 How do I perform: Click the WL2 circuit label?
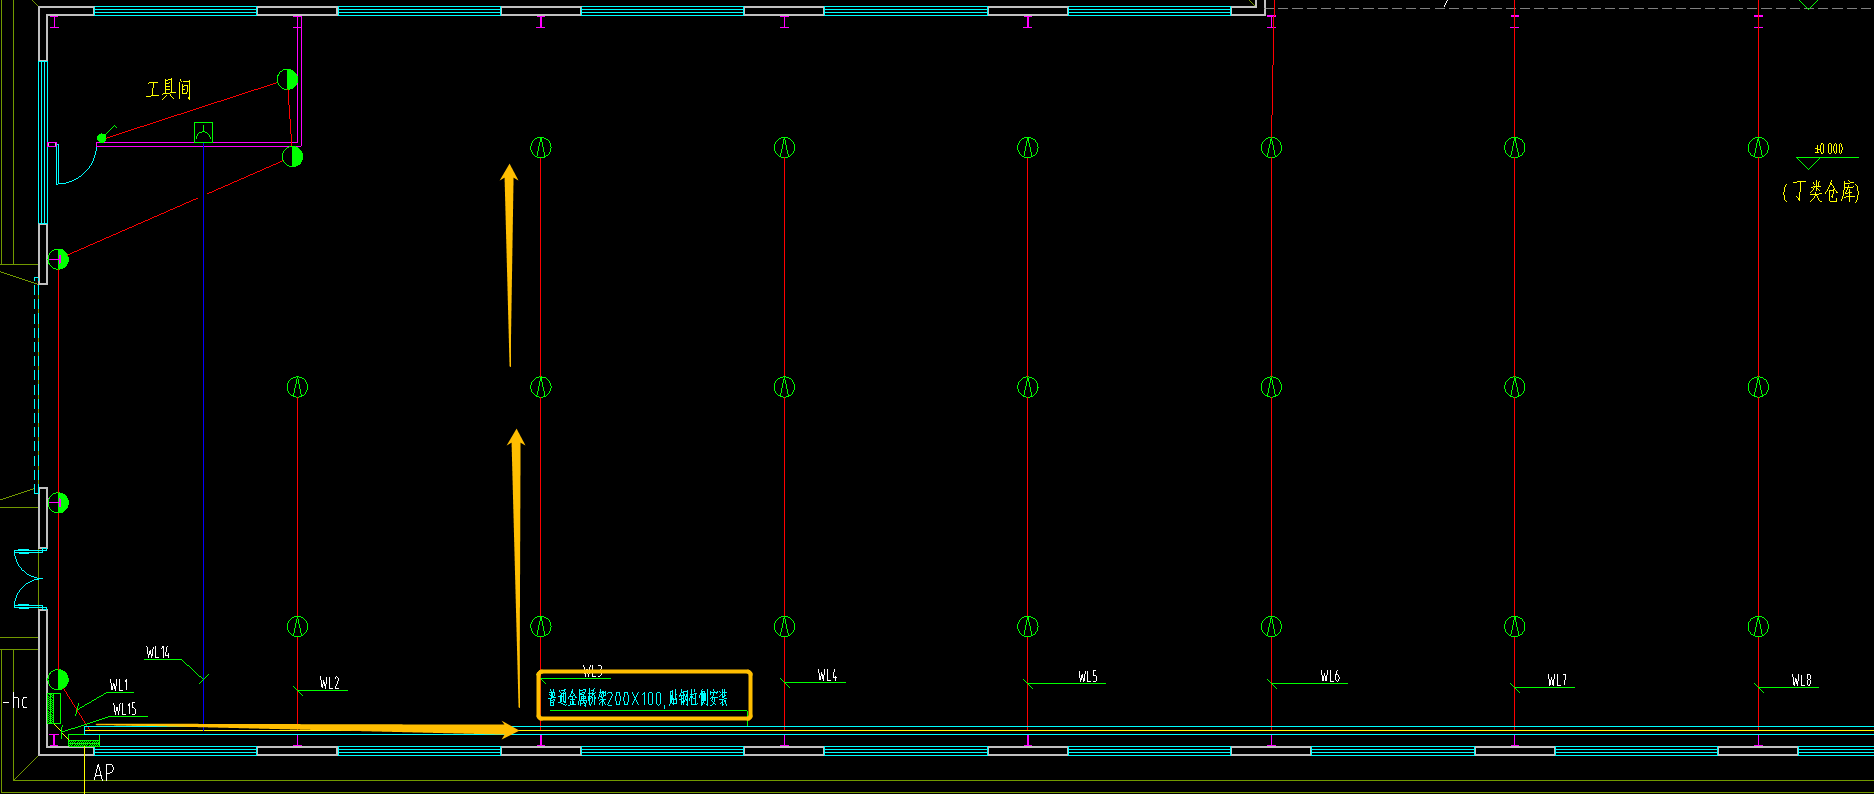(330, 683)
